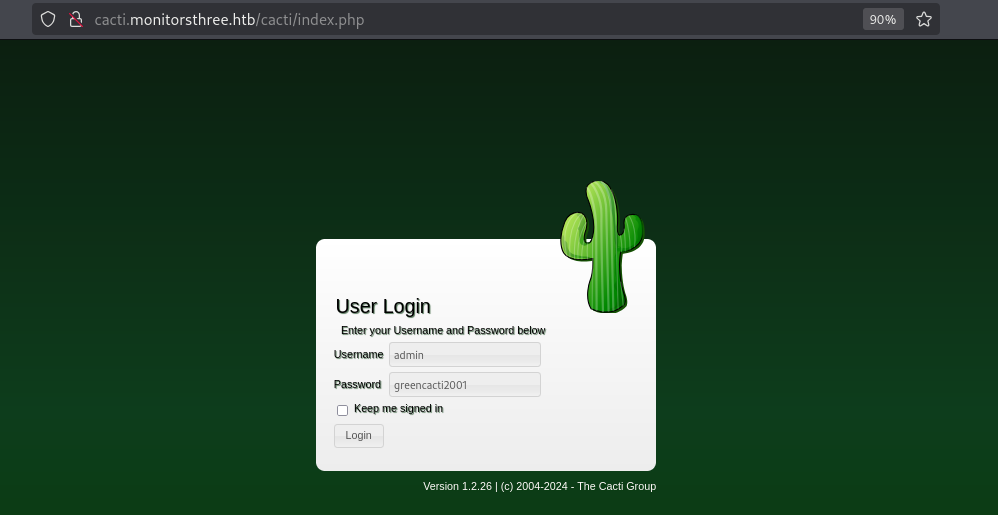Select the Enter your Username and Password below text
Viewport: 998px width, 515px height.
point(443,330)
